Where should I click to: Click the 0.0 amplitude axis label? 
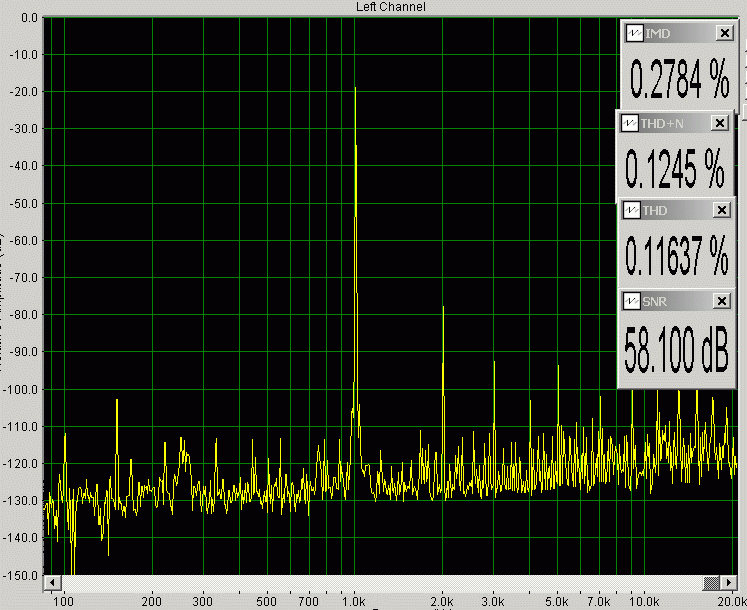point(29,18)
